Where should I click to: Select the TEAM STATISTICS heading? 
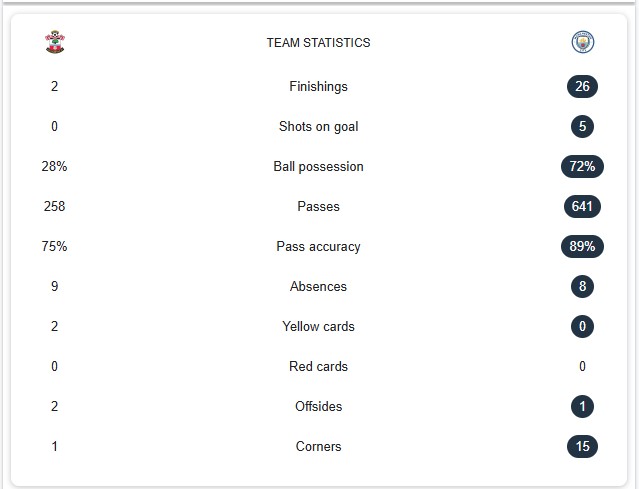click(x=318, y=42)
